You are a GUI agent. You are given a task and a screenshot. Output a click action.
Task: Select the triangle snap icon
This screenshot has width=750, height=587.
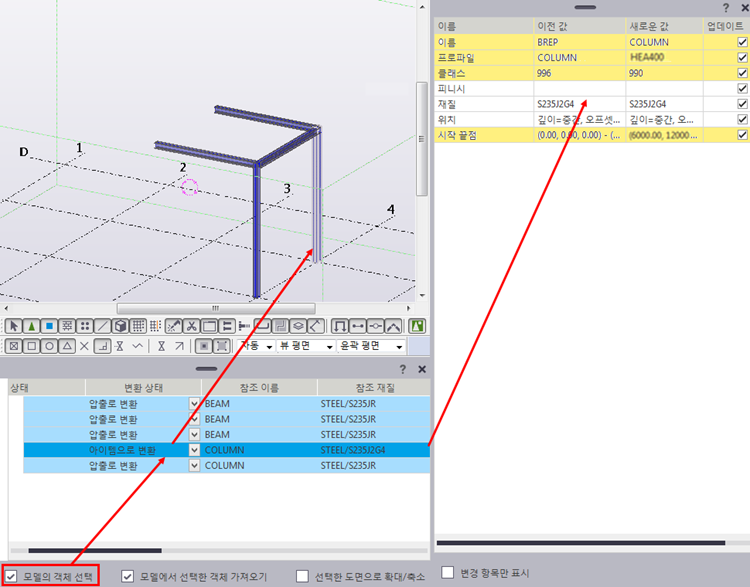66,346
